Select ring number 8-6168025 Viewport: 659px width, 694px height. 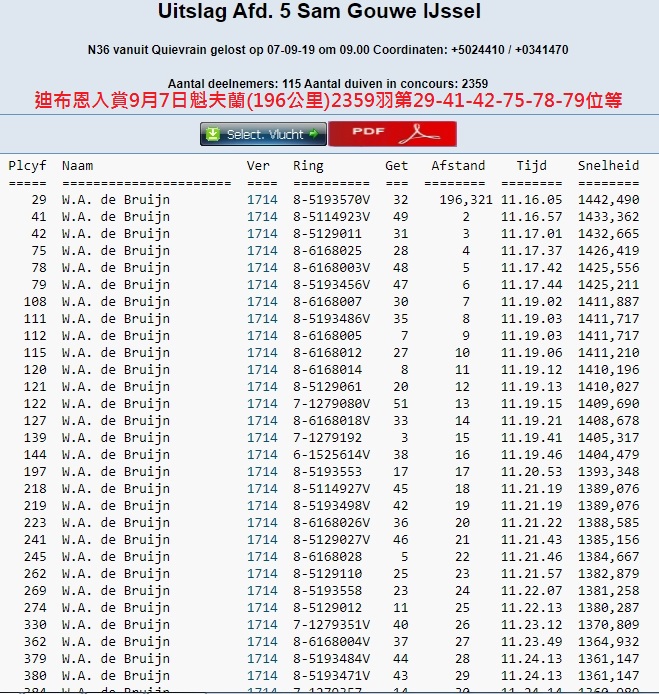(x=327, y=251)
